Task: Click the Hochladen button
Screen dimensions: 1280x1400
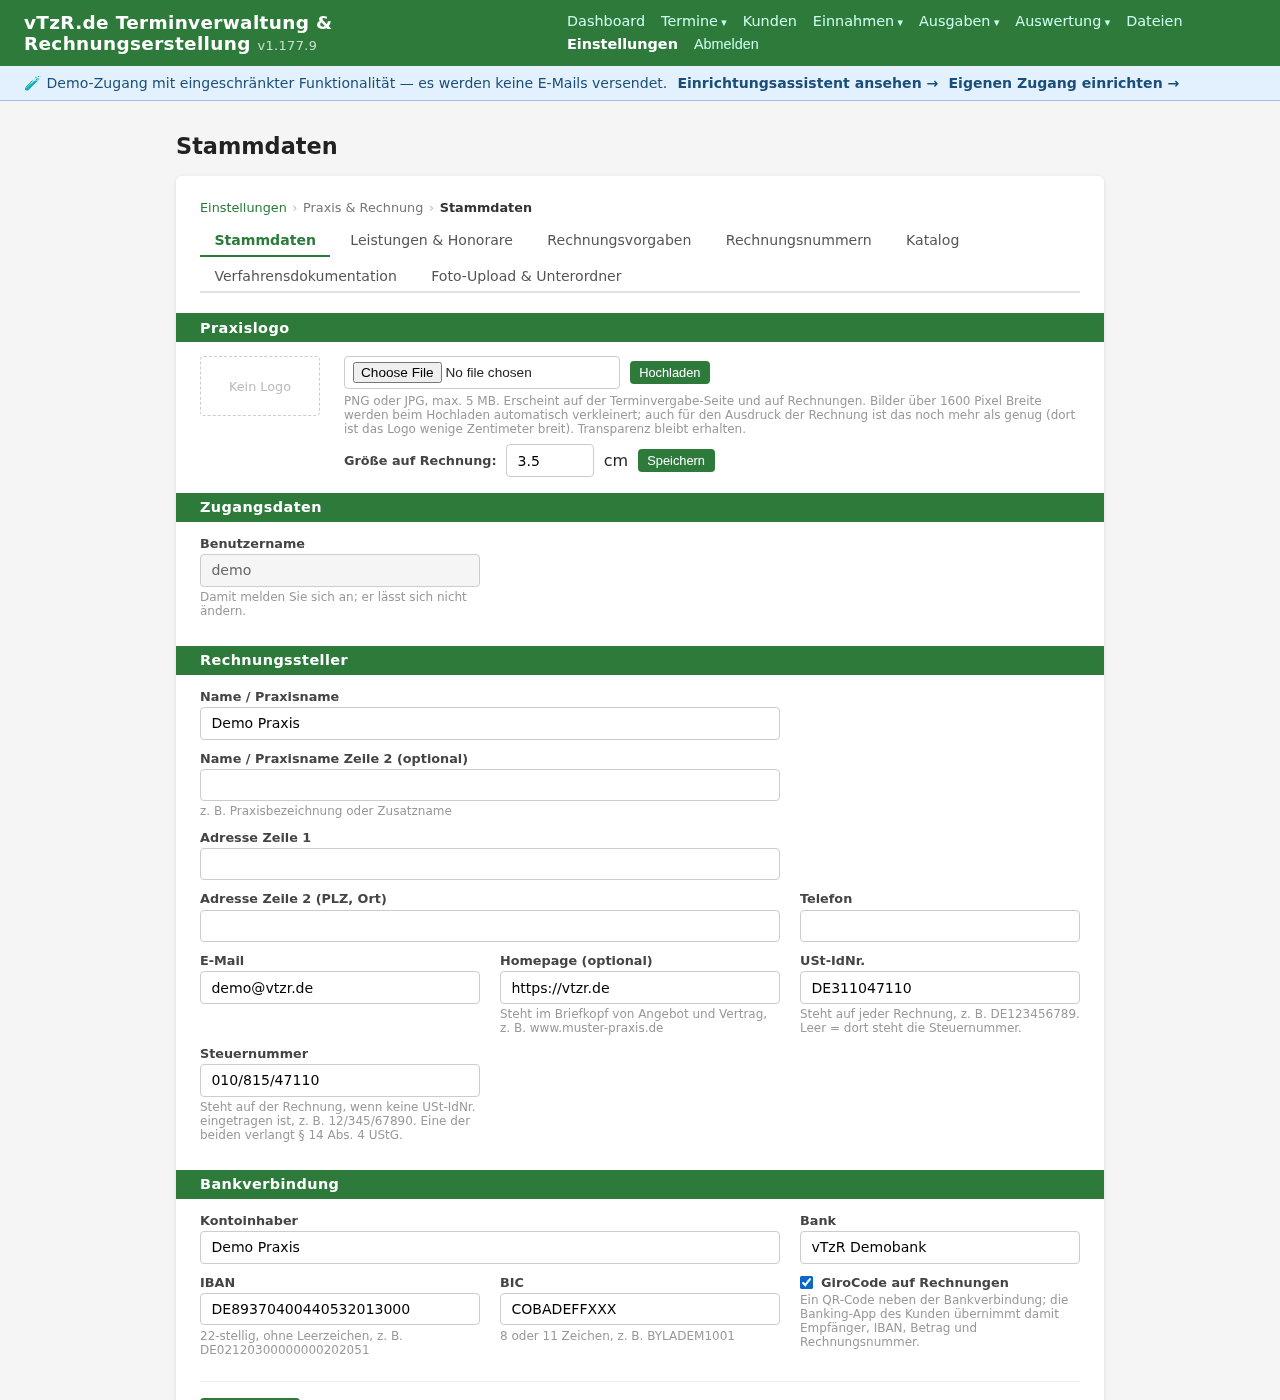Action: pos(670,373)
